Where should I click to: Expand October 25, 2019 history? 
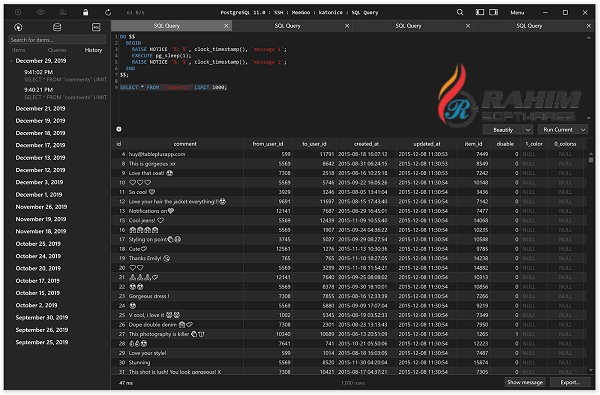pyautogui.click(x=38, y=244)
